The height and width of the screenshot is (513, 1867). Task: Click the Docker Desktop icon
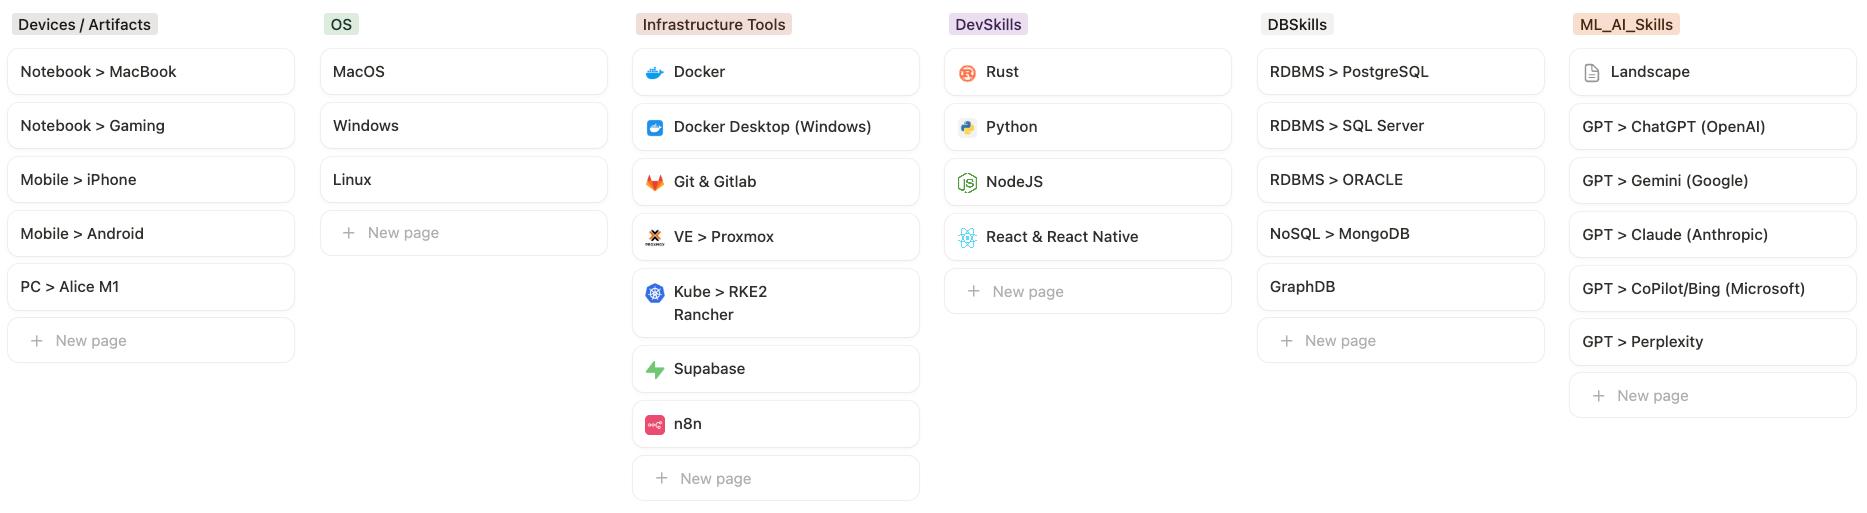tap(655, 128)
